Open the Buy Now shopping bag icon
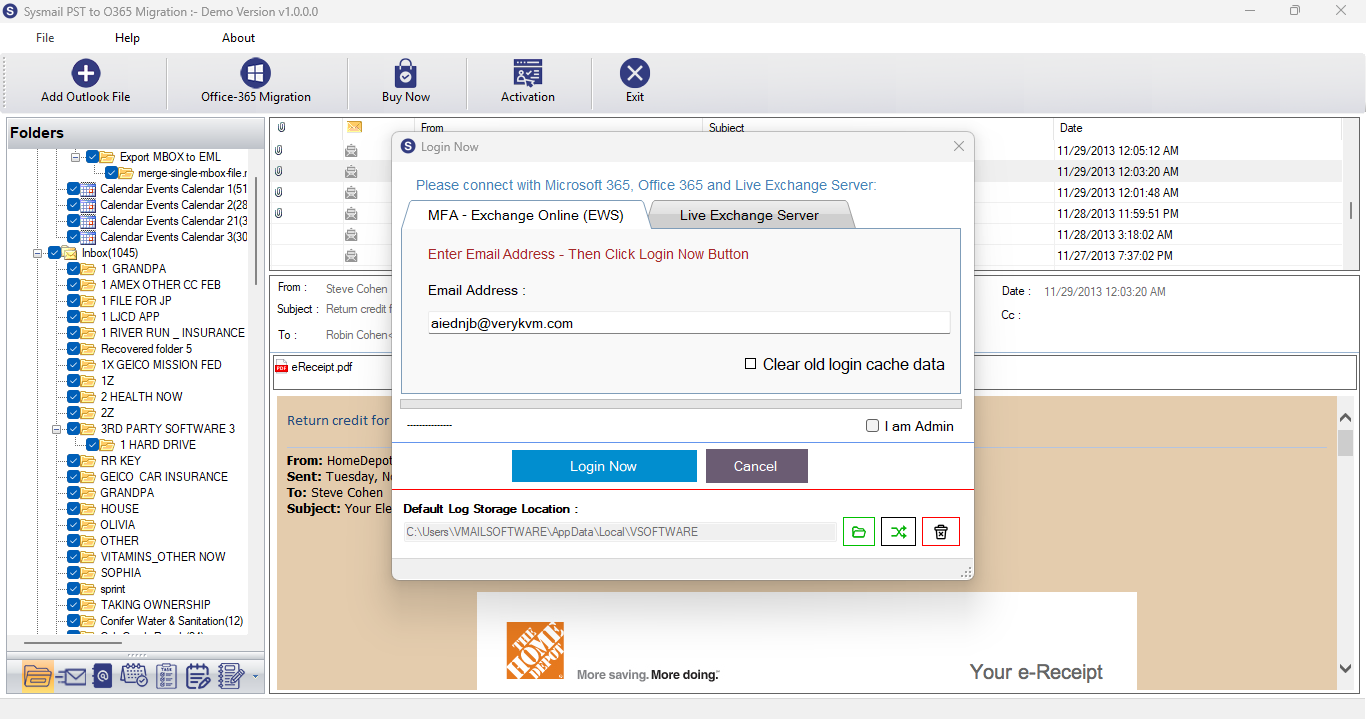 (406, 73)
